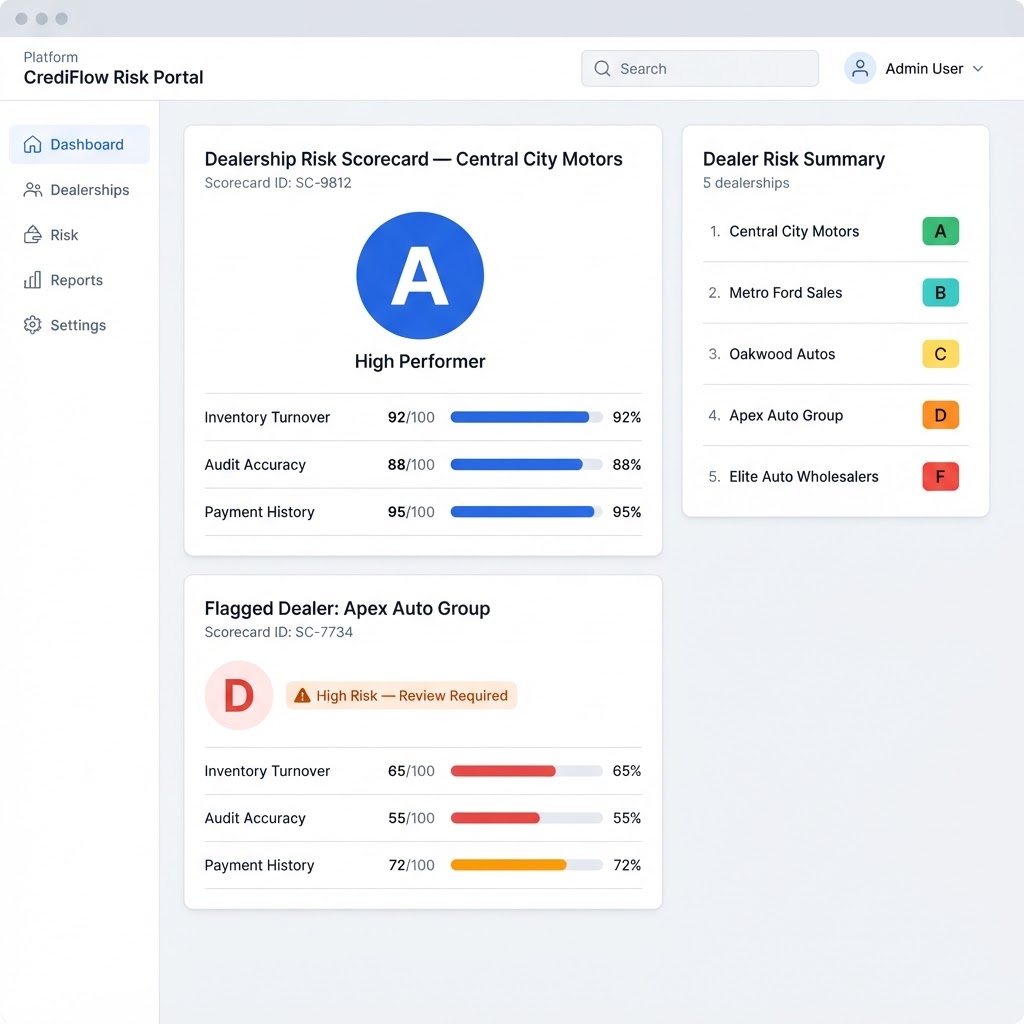Go to Dealerships in the sidebar
The height and width of the screenshot is (1024, 1024).
tap(79, 190)
